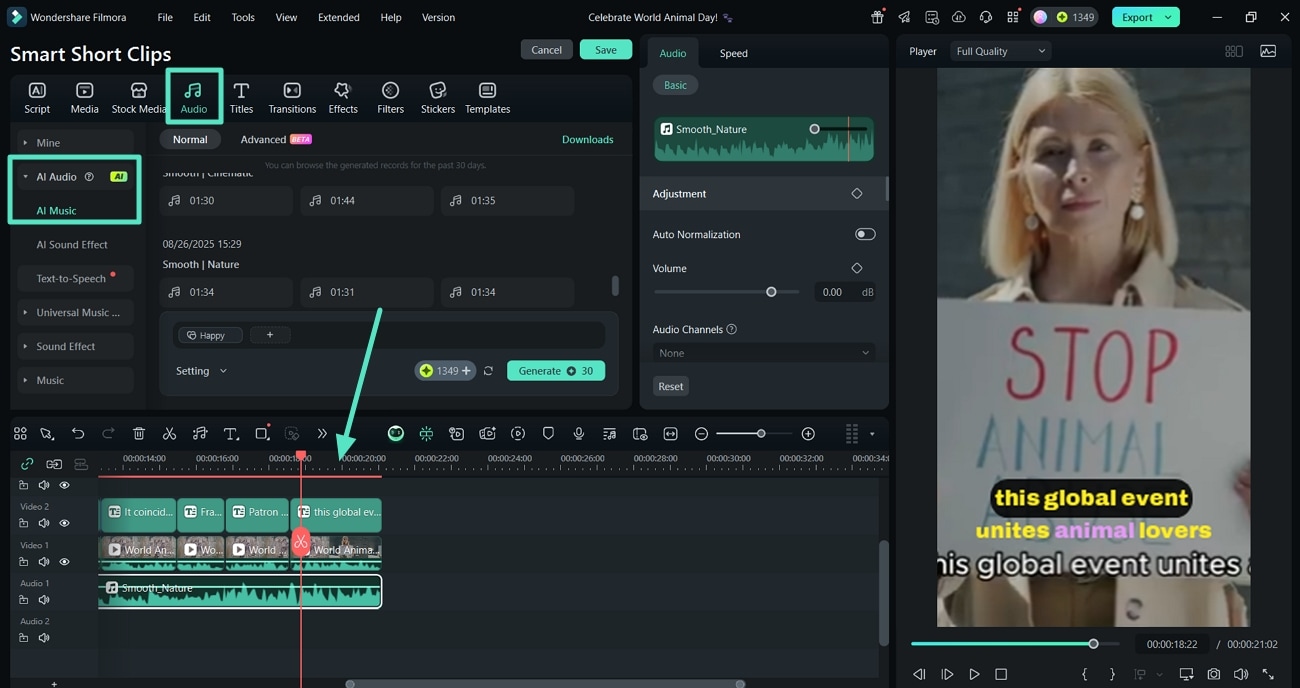Open Stock Media panel
Viewport: 1300px width, 688px height.
(139, 97)
